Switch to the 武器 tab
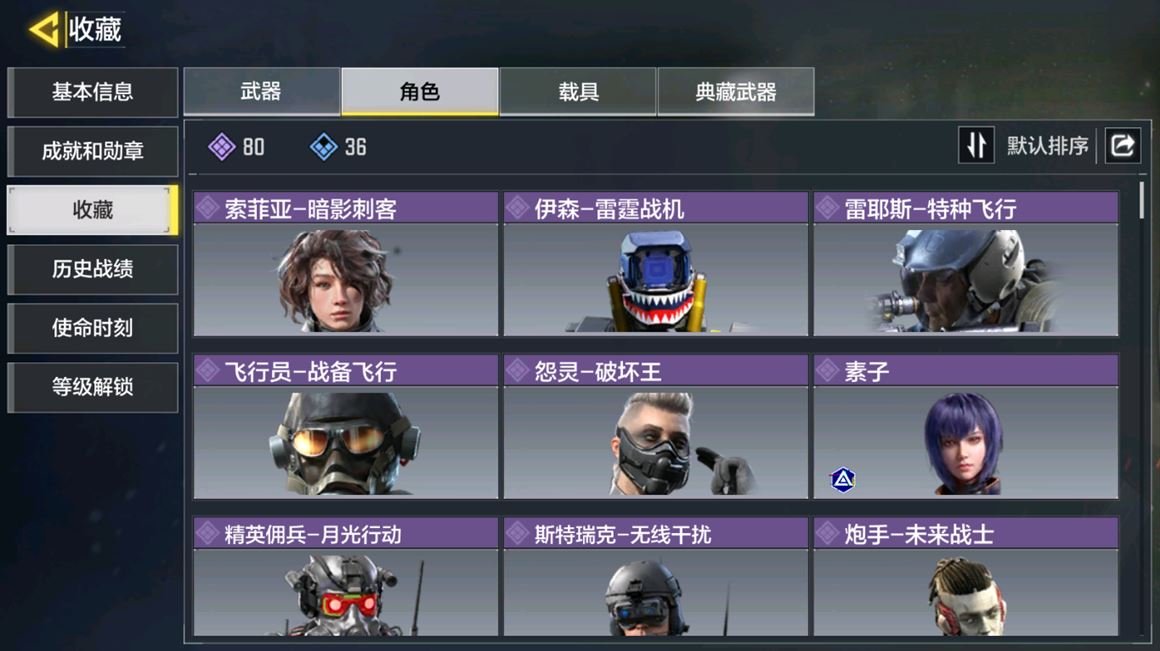The image size is (1160, 651). pyautogui.click(x=261, y=92)
